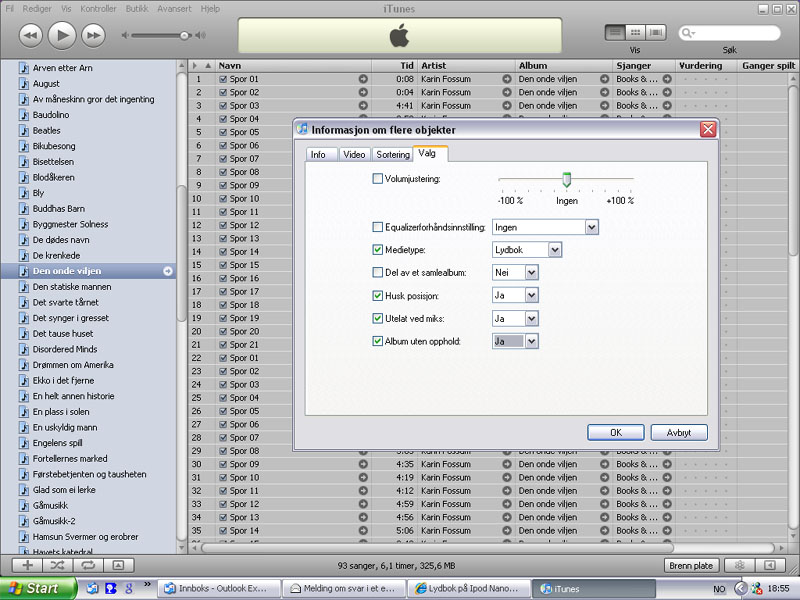Switch to the Sortering tab
This screenshot has height=600, width=800.
click(x=393, y=154)
